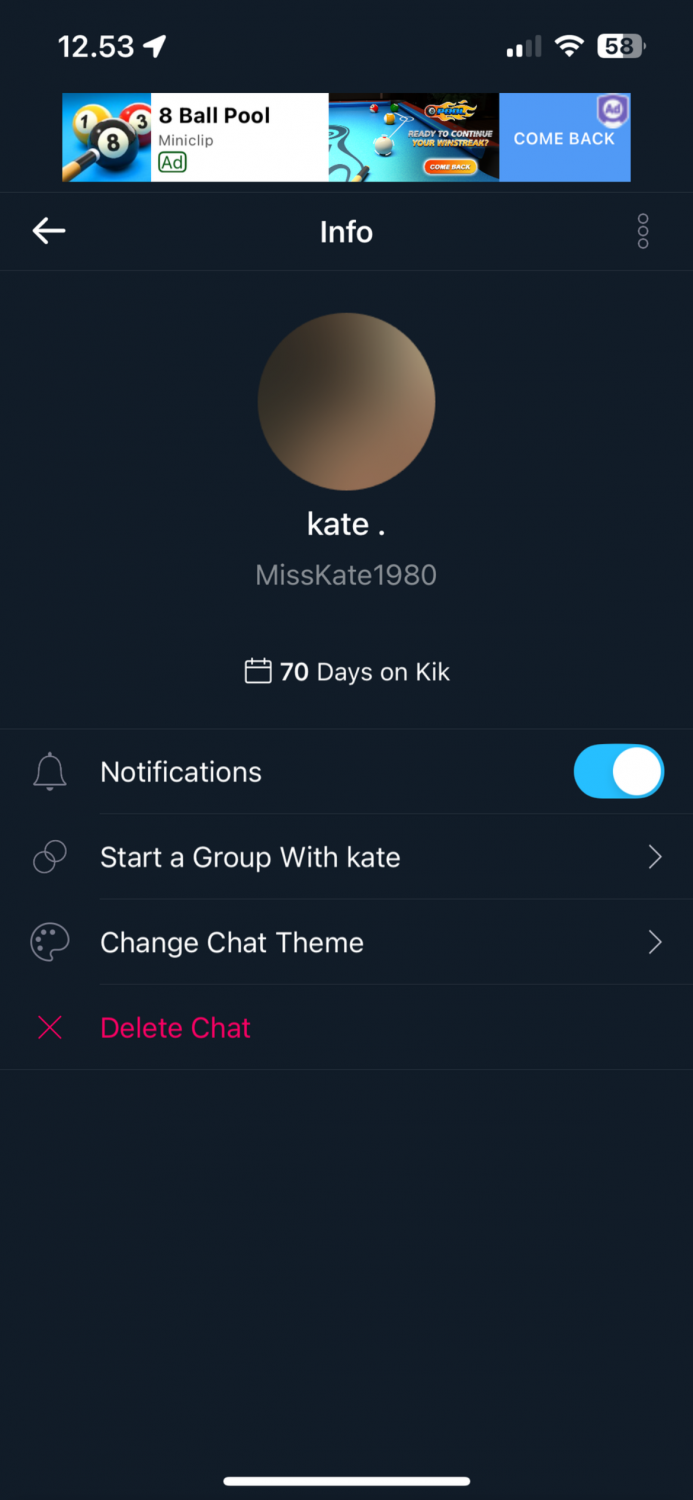Viewport: 693px width, 1500px height.
Task: Tap the pool table ad image
Action: click(413, 137)
